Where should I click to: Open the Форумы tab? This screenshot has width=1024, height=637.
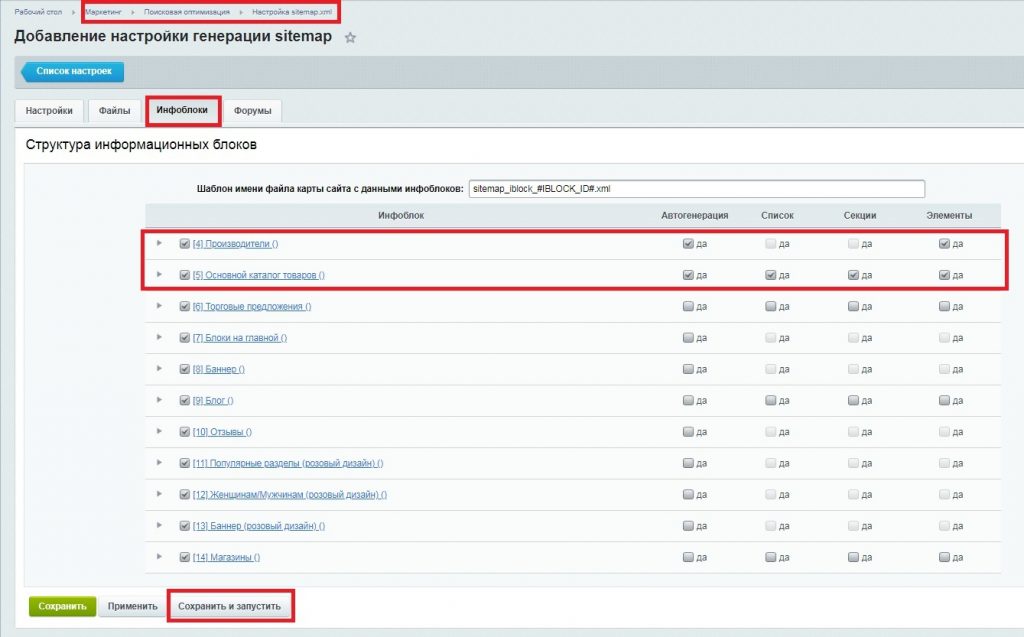tap(252, 110)
